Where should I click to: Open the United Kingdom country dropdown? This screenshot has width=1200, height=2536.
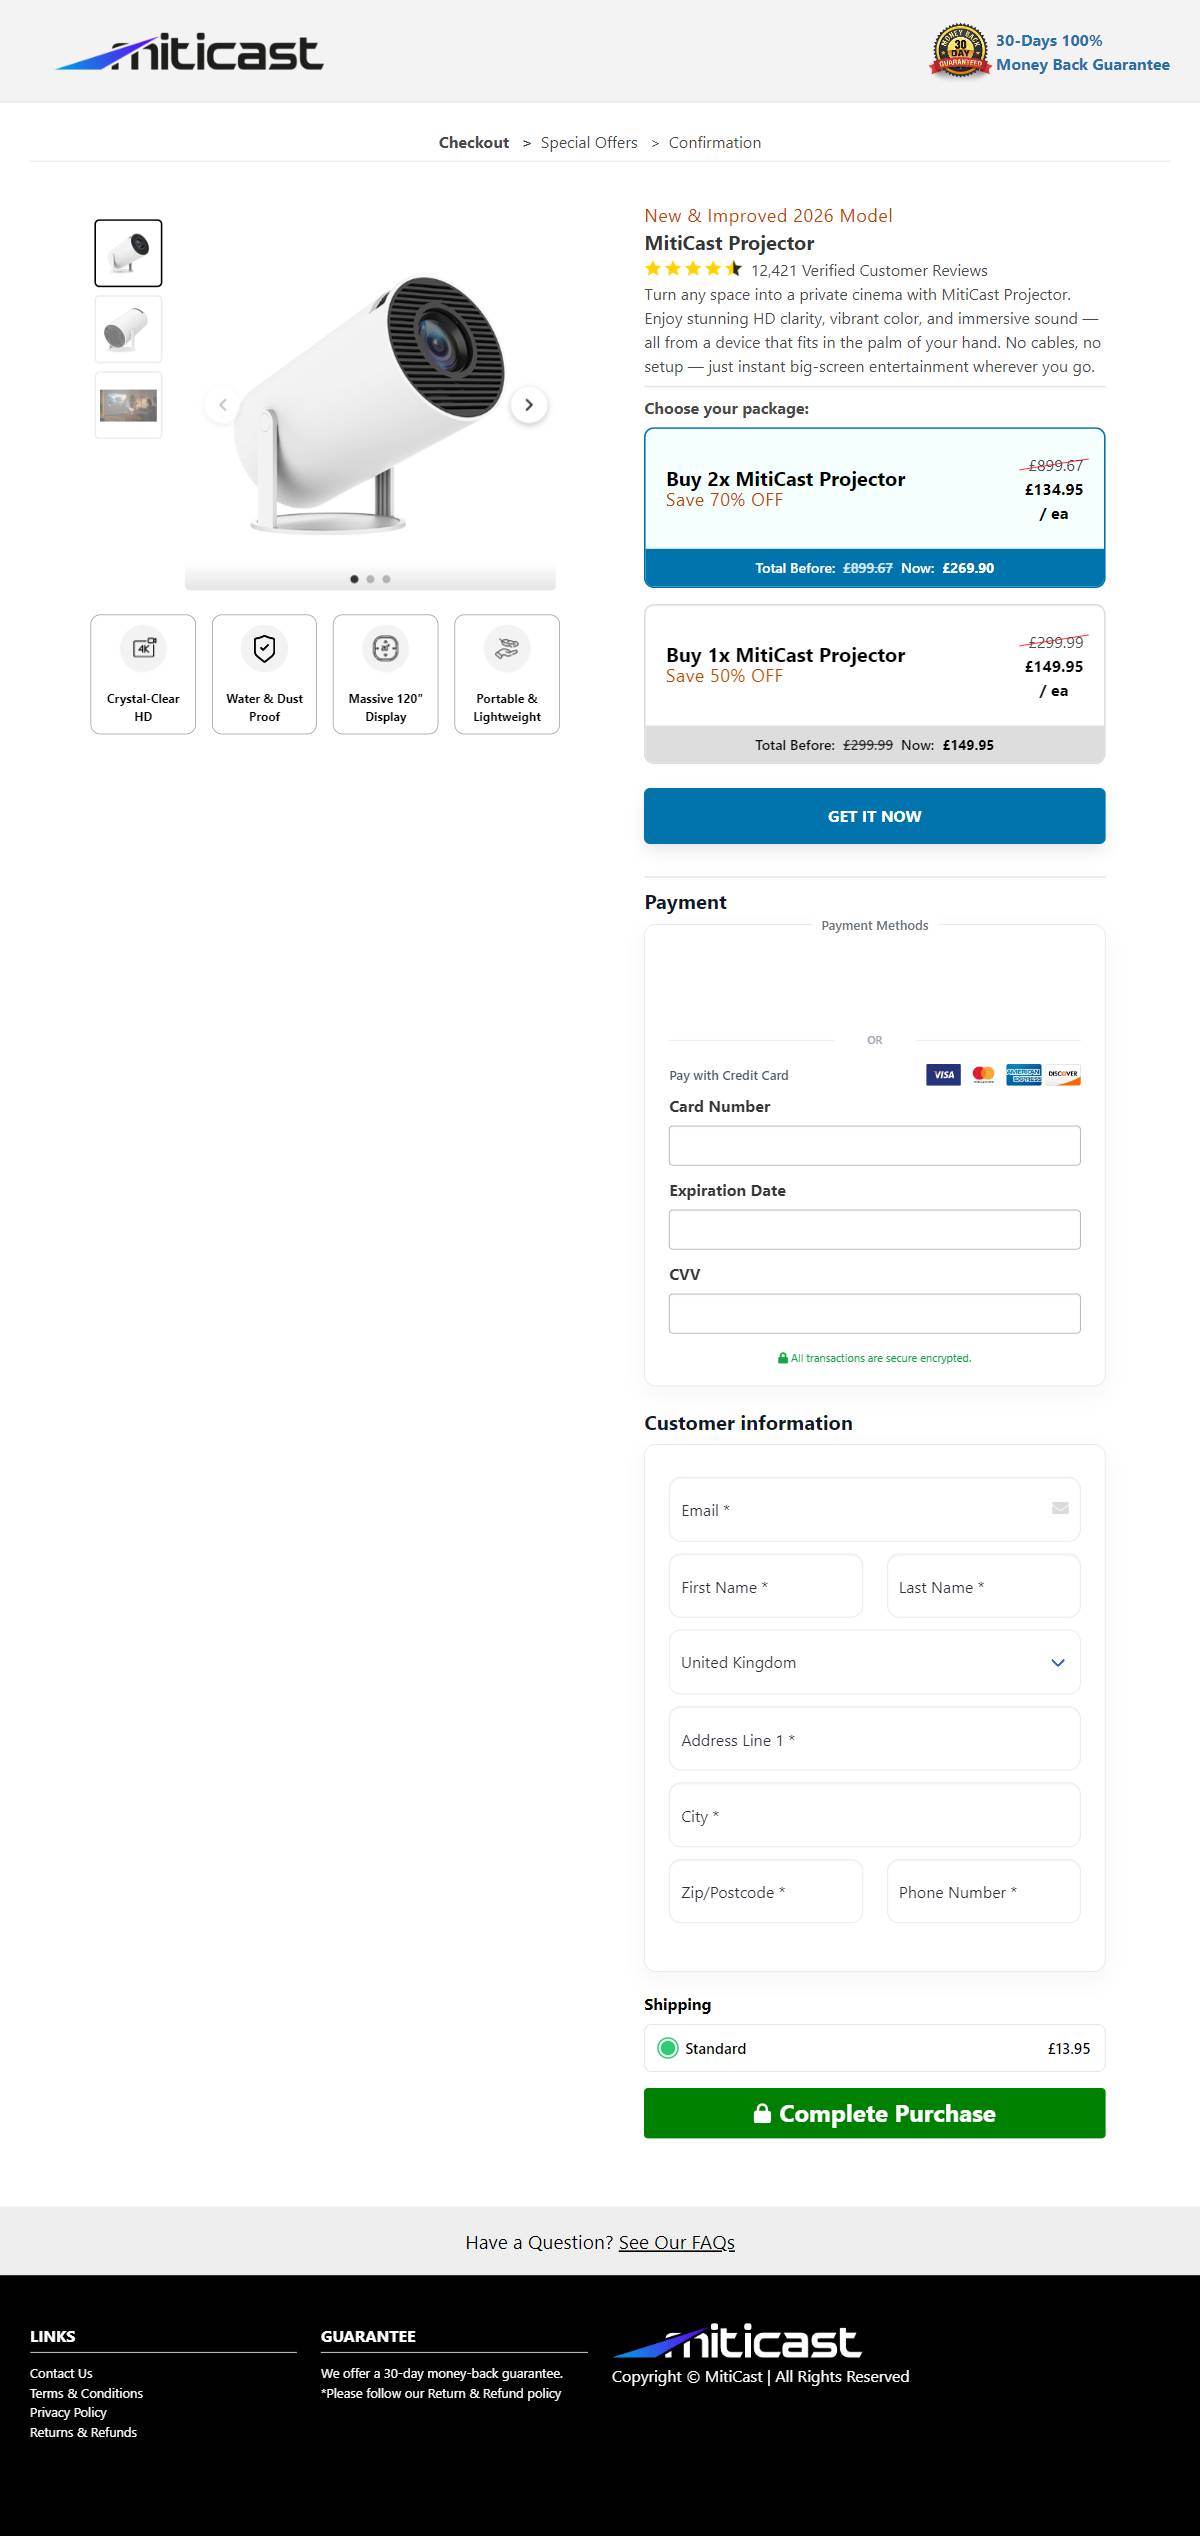point(874,1662)
